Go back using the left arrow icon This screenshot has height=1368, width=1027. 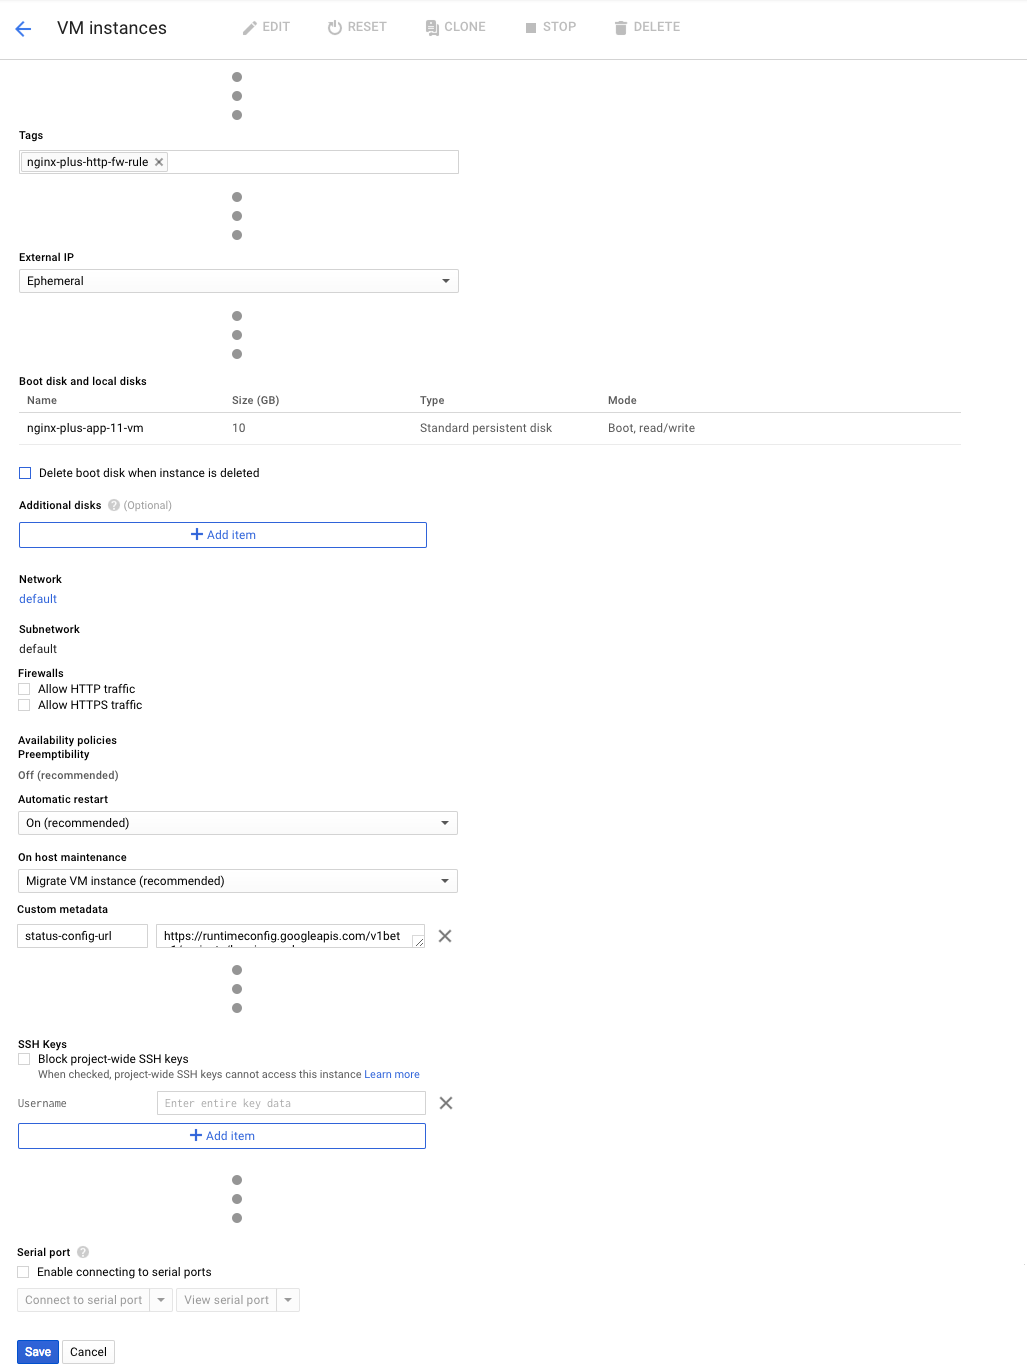pyautogui.click(x=24, y=29)
